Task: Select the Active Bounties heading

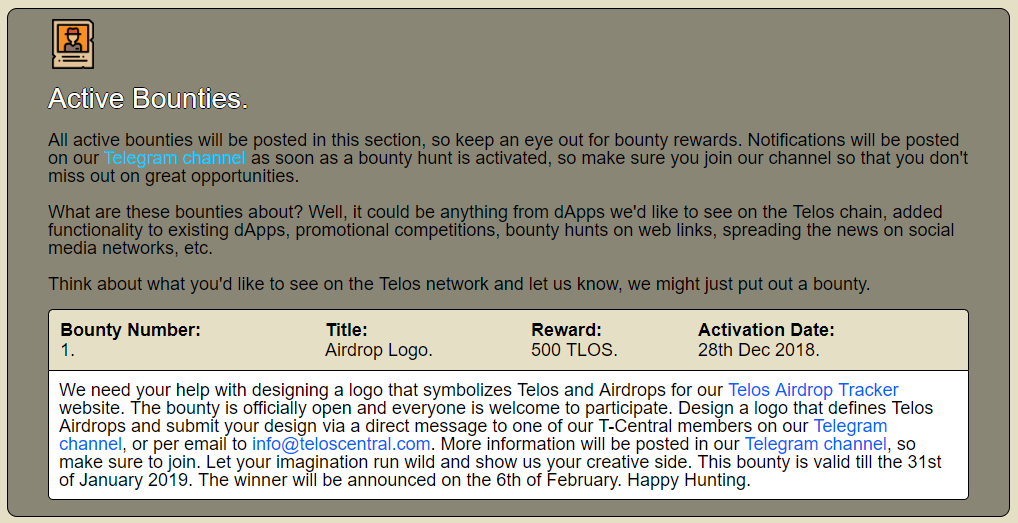Action: coord(148,99)
